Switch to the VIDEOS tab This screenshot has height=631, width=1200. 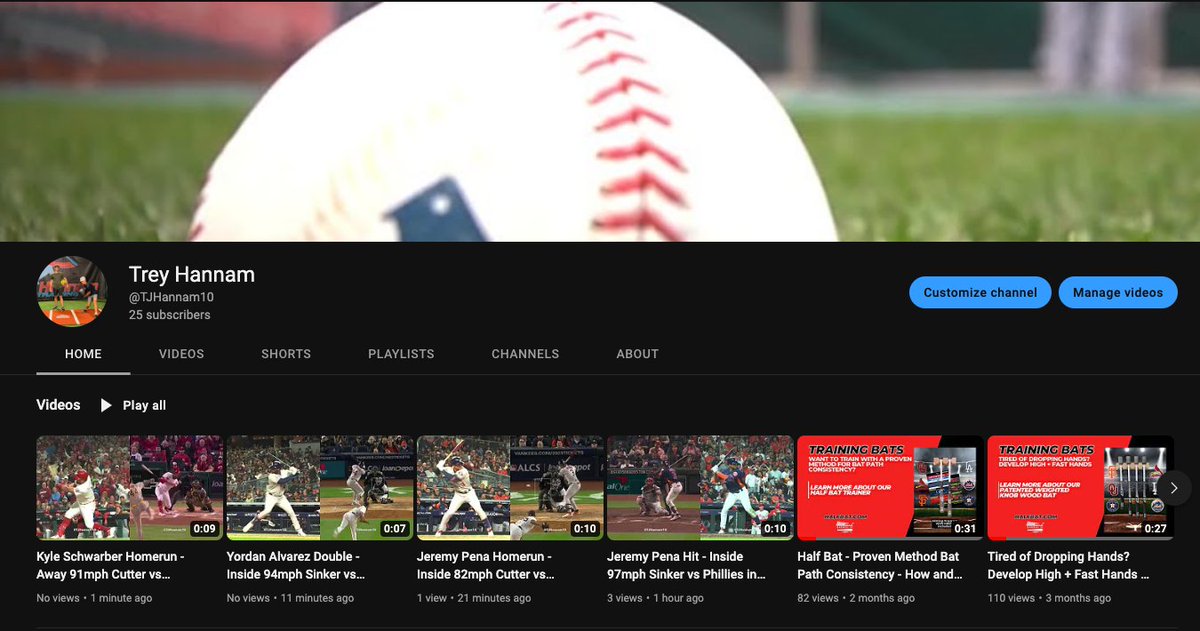(181, 353)
